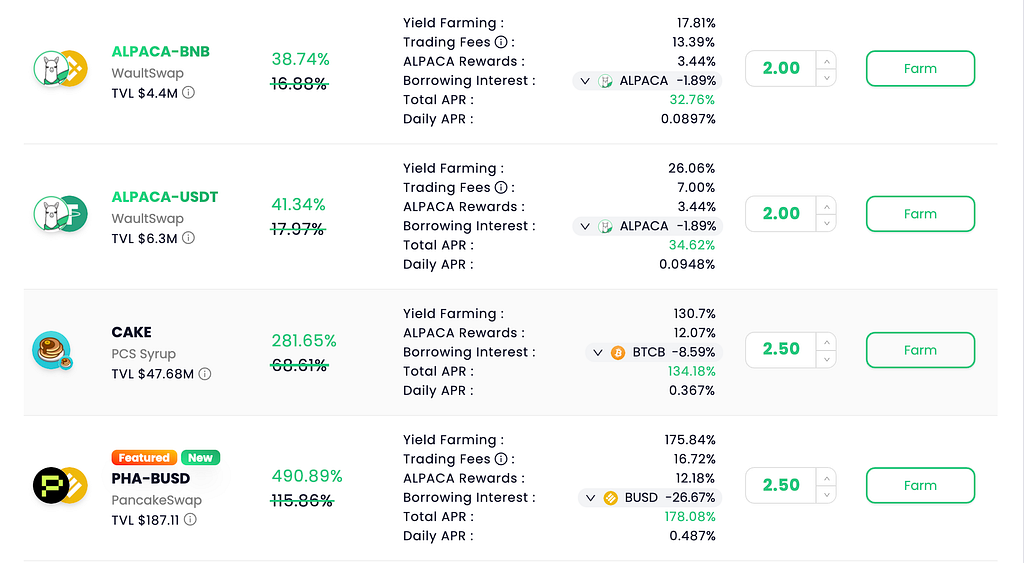This screenshot has height=563, width=1024.
Task: Open TVL info icon next to $47.68M
Action: coord(204,374)
